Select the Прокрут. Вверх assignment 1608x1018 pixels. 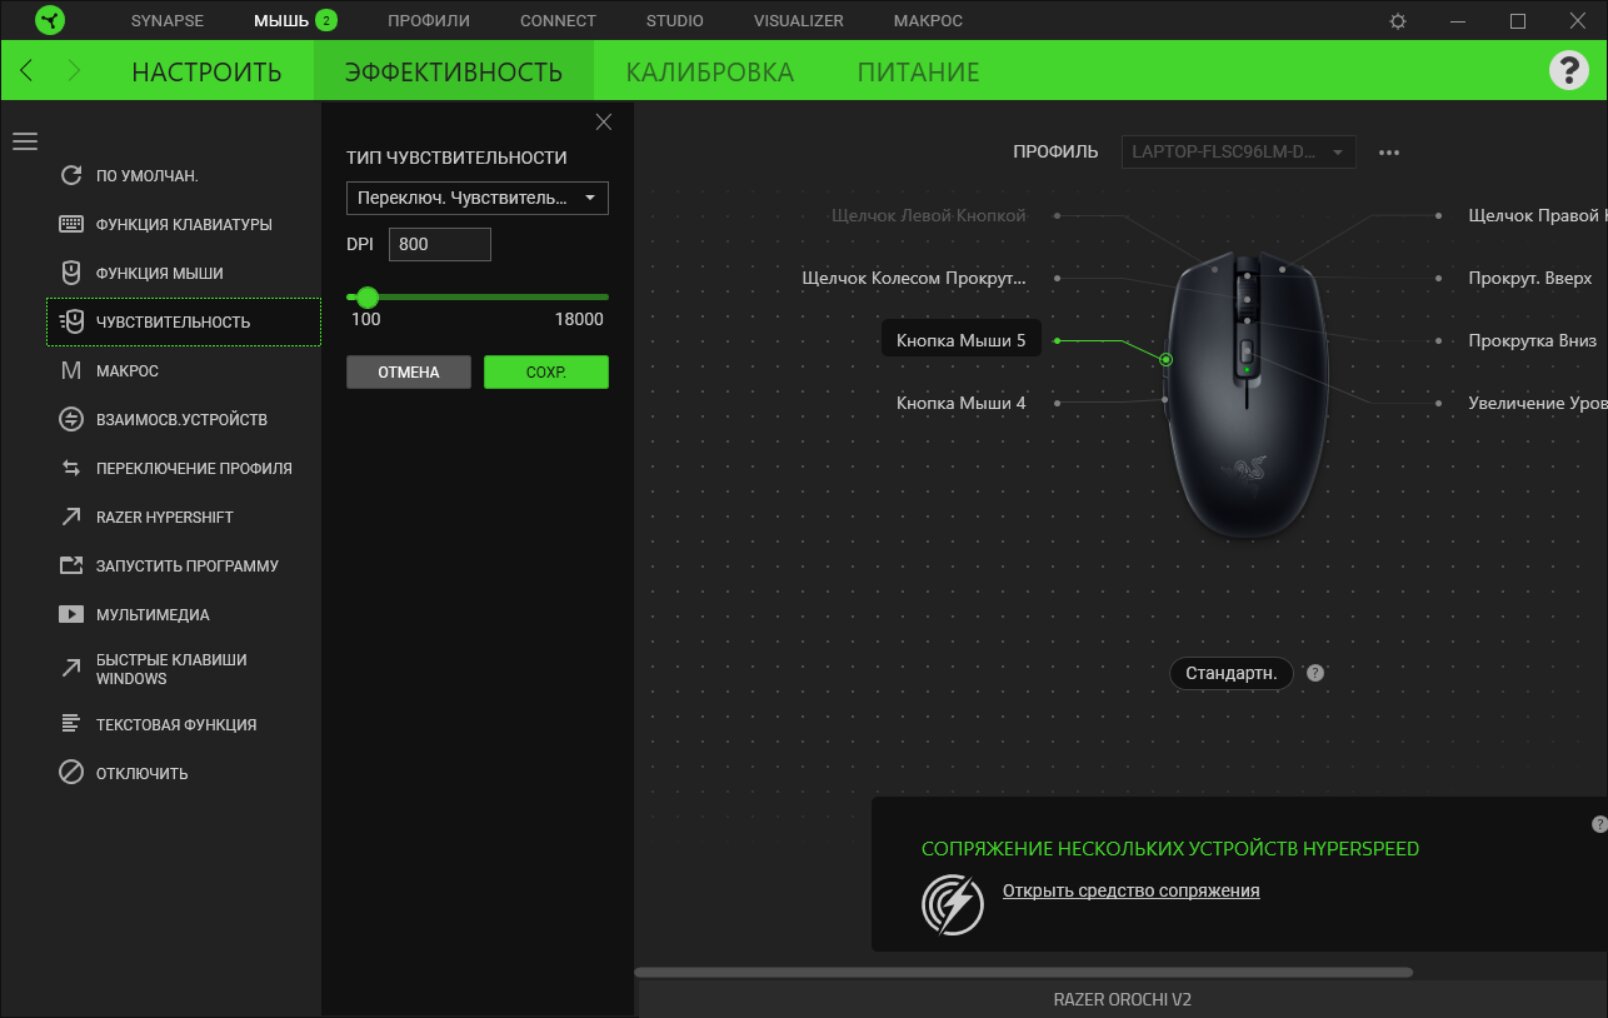1530,278
